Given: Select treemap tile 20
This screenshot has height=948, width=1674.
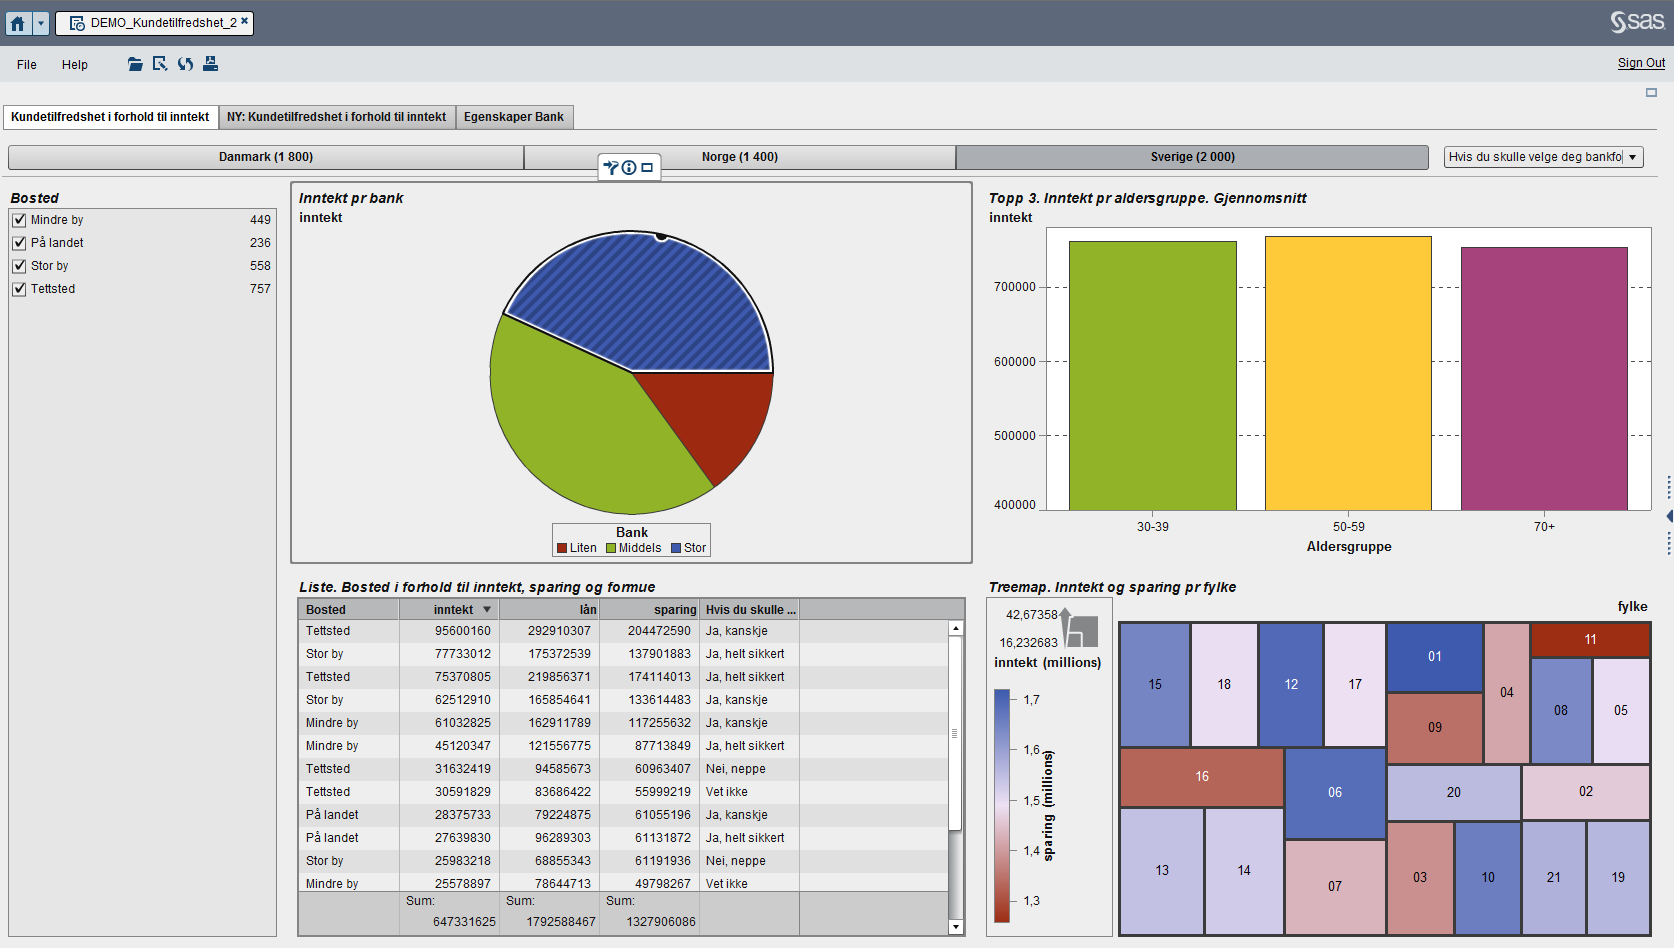Looking at the screenshot, I should [x=1454, y=793].
